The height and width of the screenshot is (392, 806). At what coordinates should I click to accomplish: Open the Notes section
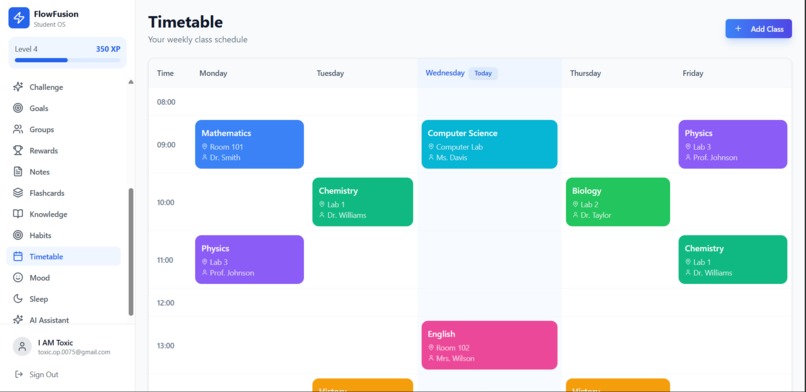click(63, 172)
